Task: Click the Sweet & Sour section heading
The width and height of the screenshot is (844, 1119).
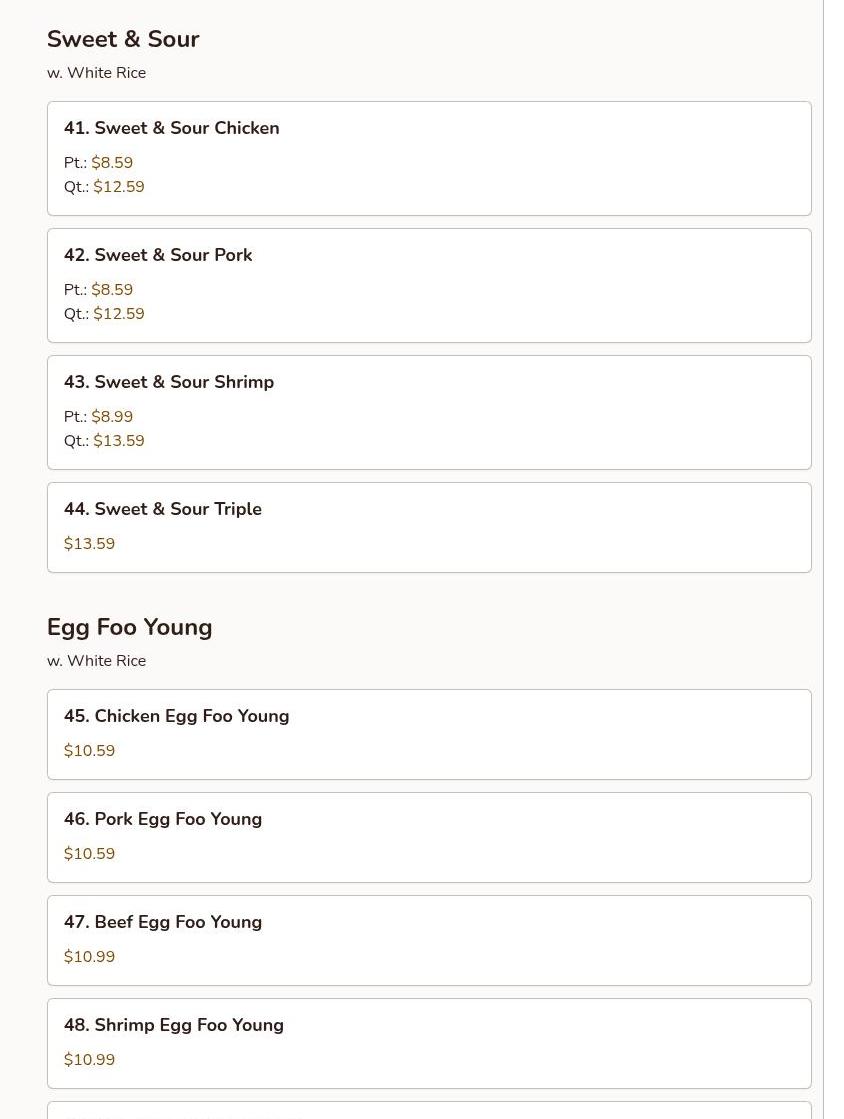Action: [123, 39]
